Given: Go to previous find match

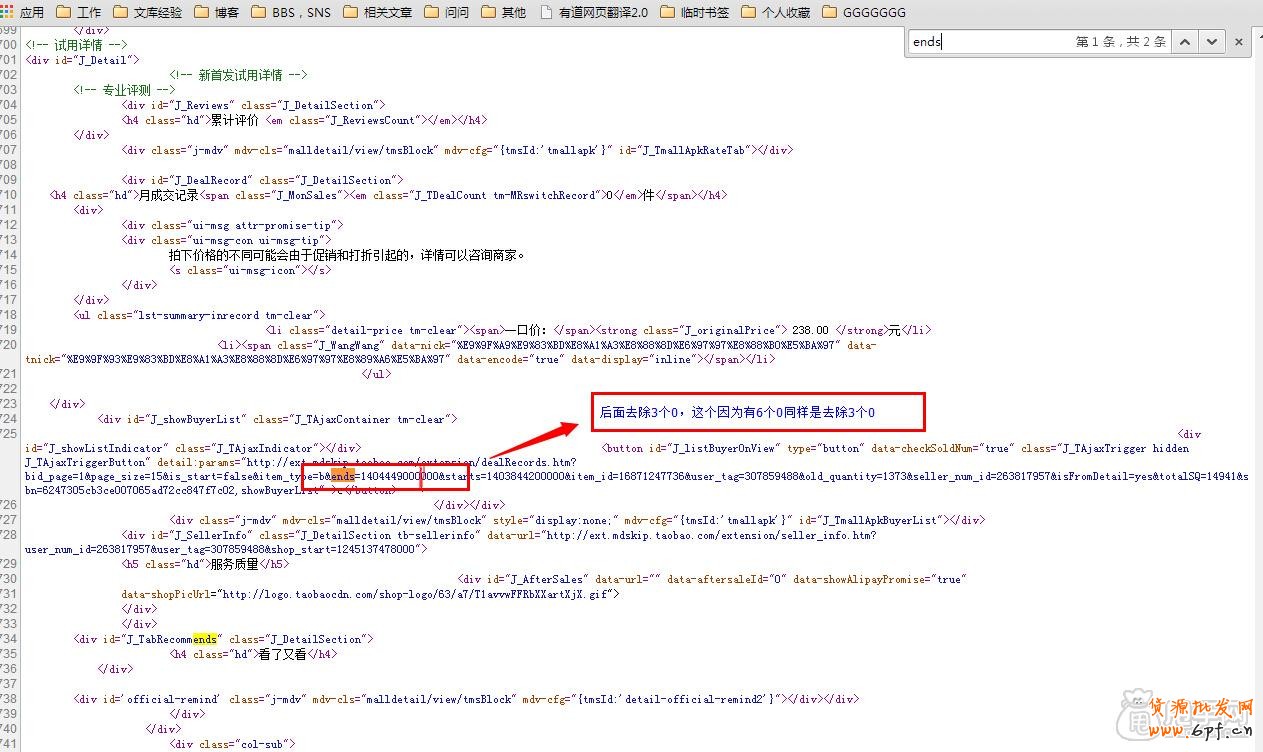Looking at the screenshot, I should pyautogui.click(x=1185, y=42).
